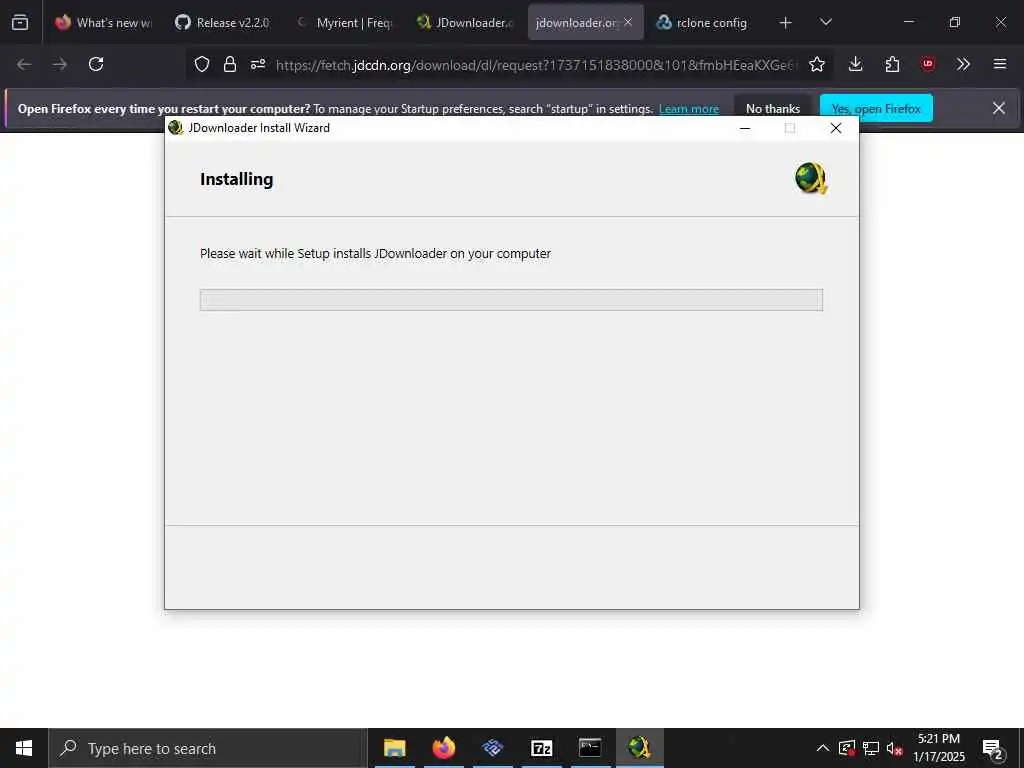Click the JDownloader globe logo in the wizard header

[811, 178]
